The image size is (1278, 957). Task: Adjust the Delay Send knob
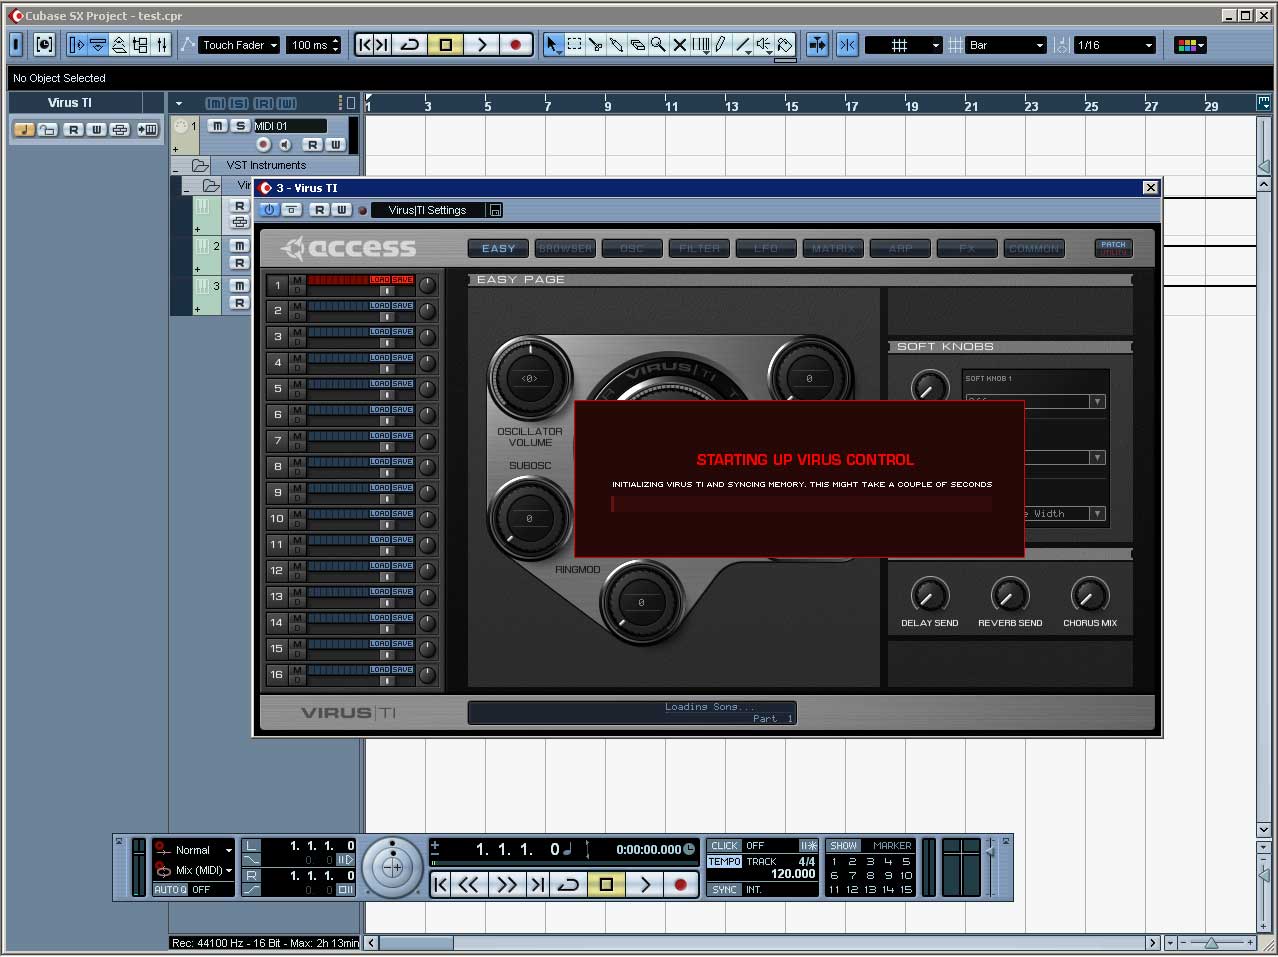click(930, 595)
